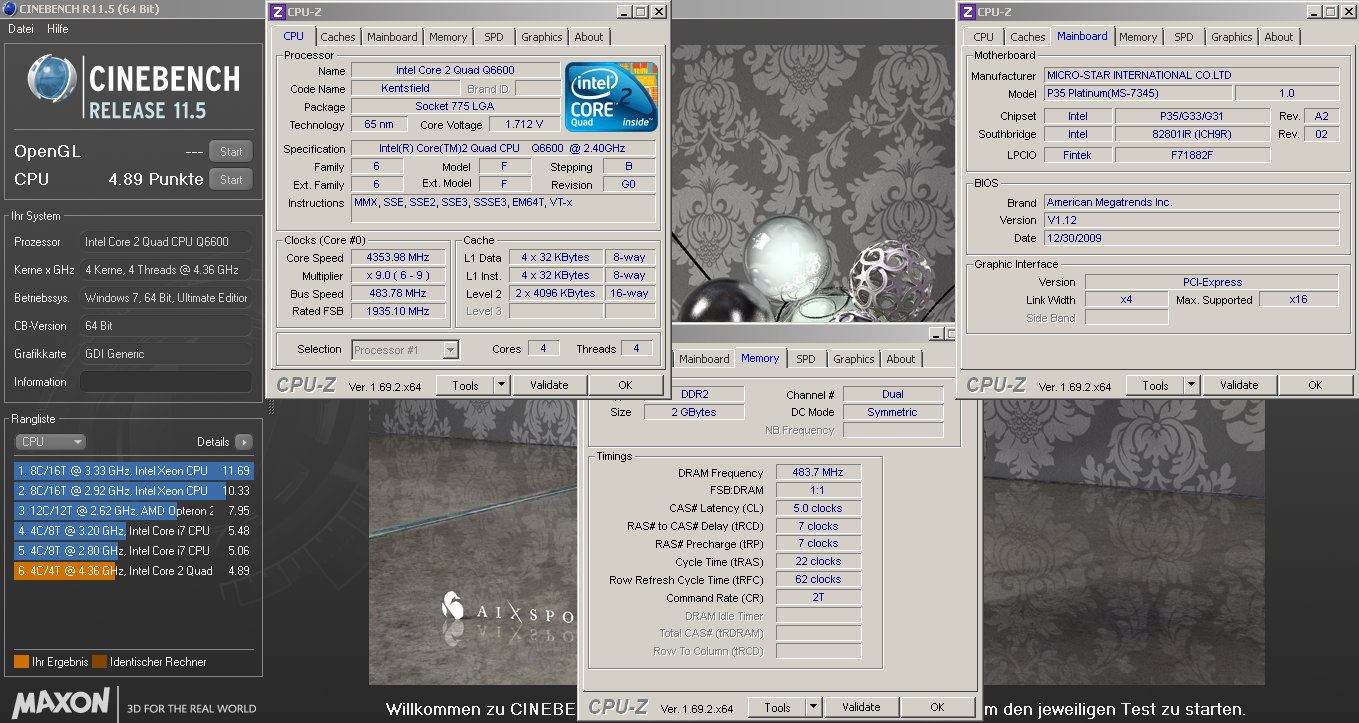Click Tools button in bottom CPU-Z window
The image size is (1359, 723).
click(x=777, y=707)
